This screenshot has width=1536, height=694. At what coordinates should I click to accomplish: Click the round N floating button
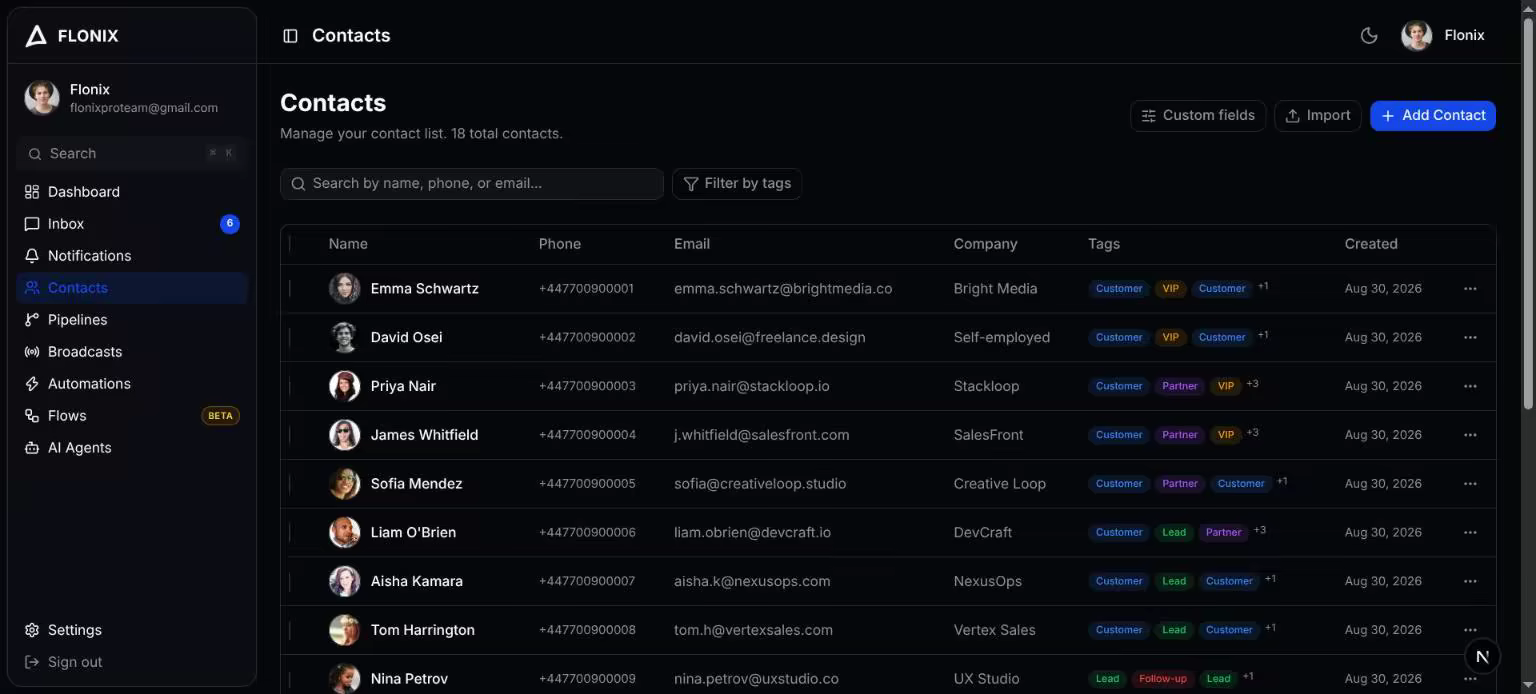[x=1482, y=656]
